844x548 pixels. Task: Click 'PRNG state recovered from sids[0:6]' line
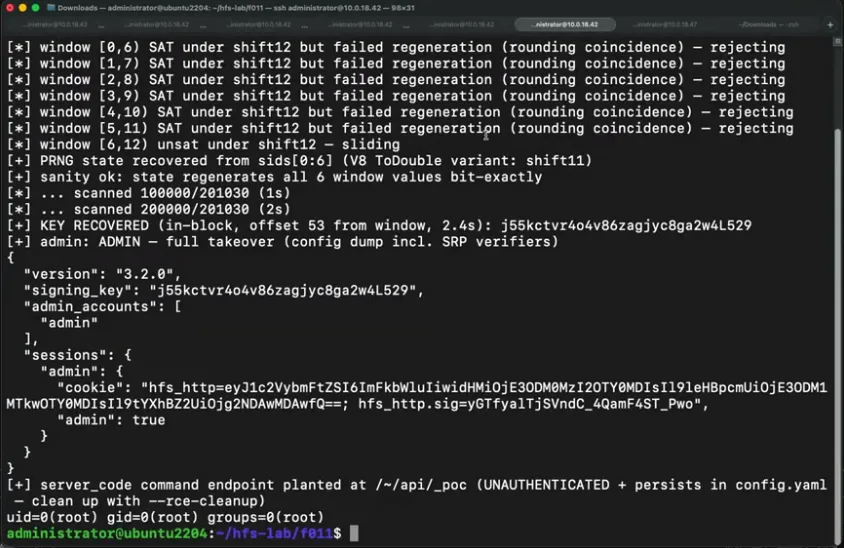coord(299,160)
